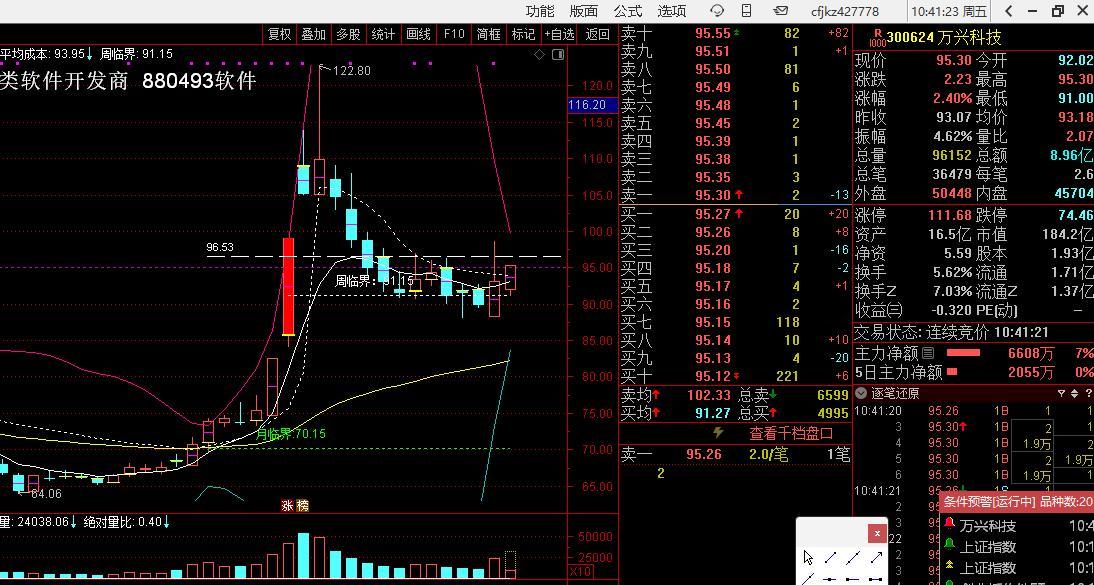Open the filter funnel icon in 逐笔还原 header
The image size is (1094, 585).
click(x=1061, y=394)
